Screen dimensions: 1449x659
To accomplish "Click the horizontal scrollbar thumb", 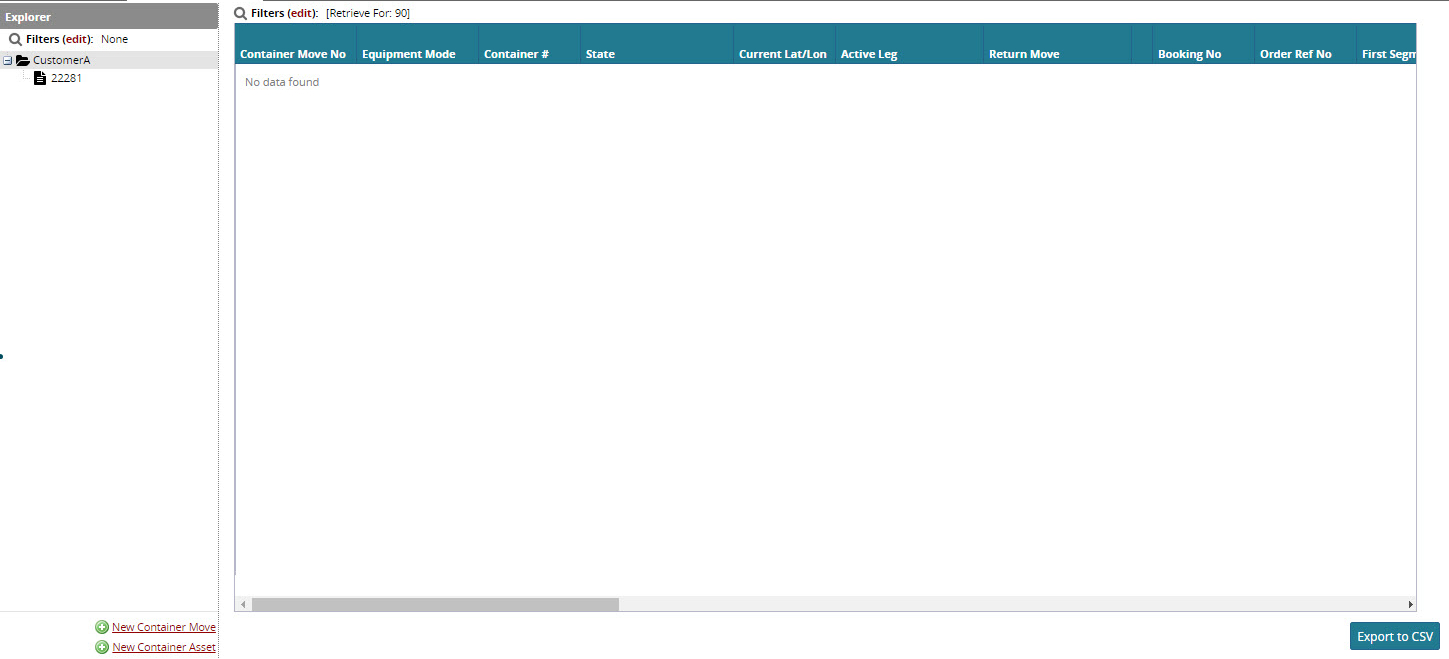I will point(435,604).
